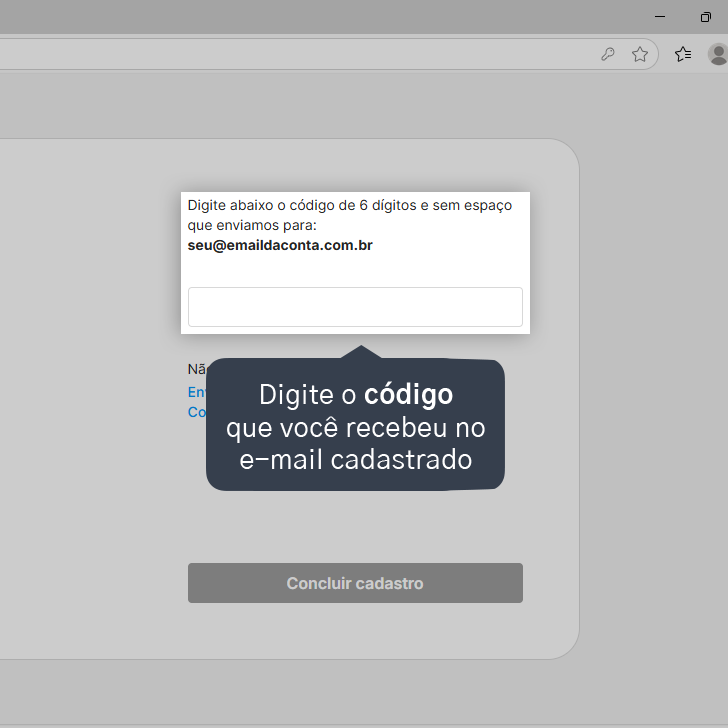Click the Concluir cadastro button
Image resolution: width=728 pixels, height=728 pixels.
click(355, 583)
